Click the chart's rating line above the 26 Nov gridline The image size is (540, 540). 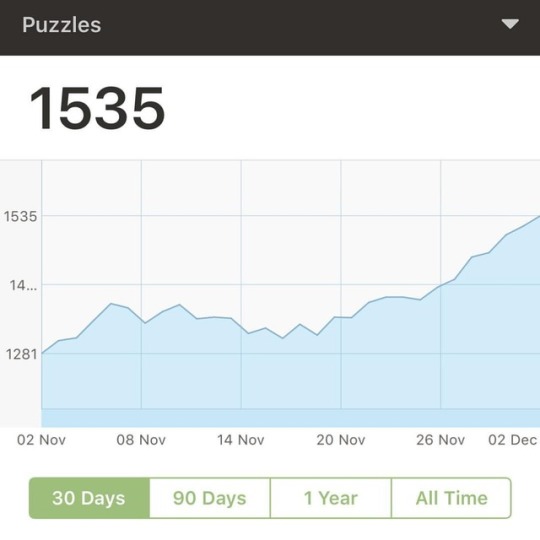pyautogui.click(x=440, y=286)
